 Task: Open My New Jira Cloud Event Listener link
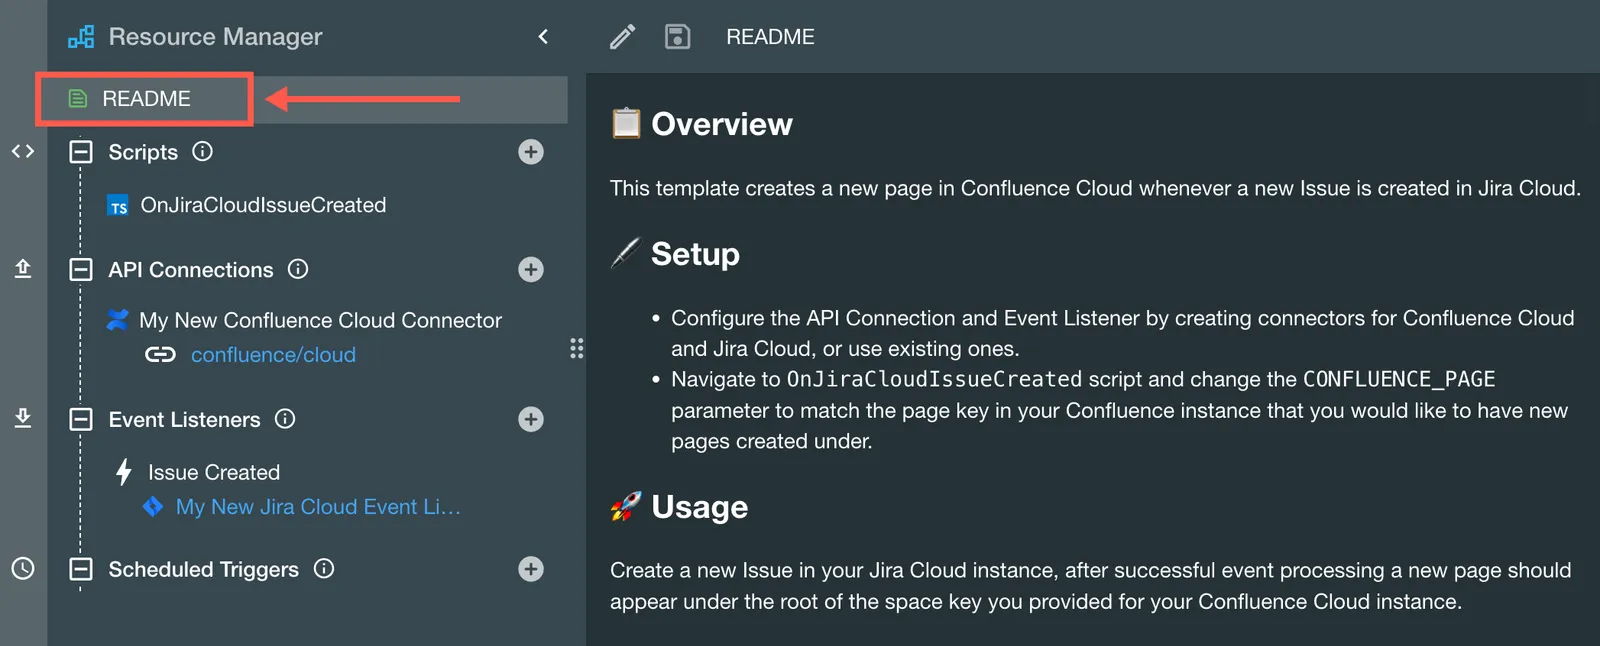[x=318, y=507]
